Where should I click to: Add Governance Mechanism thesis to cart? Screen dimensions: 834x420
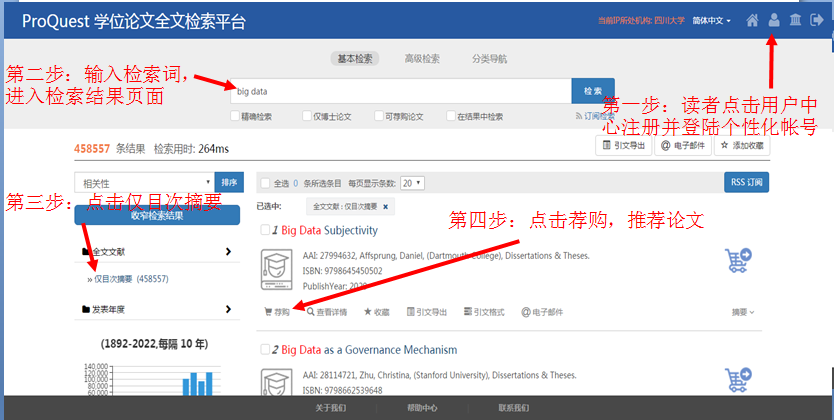pyautogui.click(x=738, y=380)
